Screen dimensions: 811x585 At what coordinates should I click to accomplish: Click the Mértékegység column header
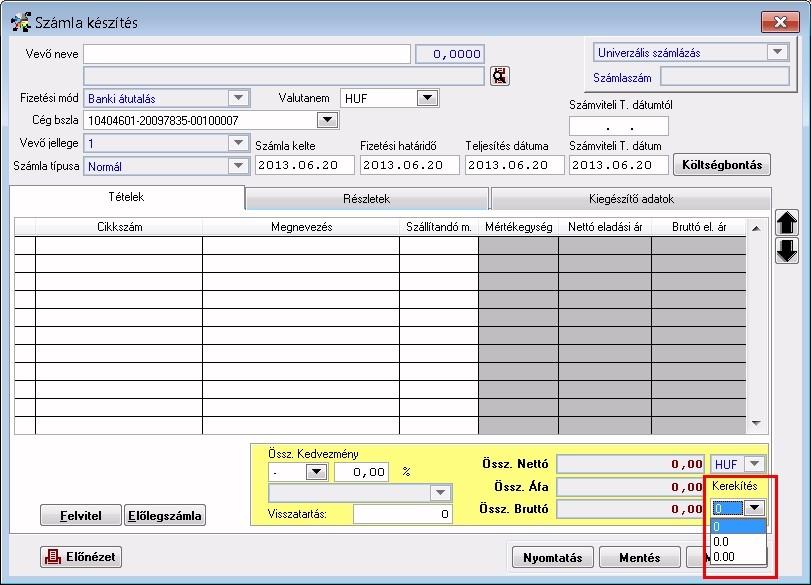click(x=518, y=227)
